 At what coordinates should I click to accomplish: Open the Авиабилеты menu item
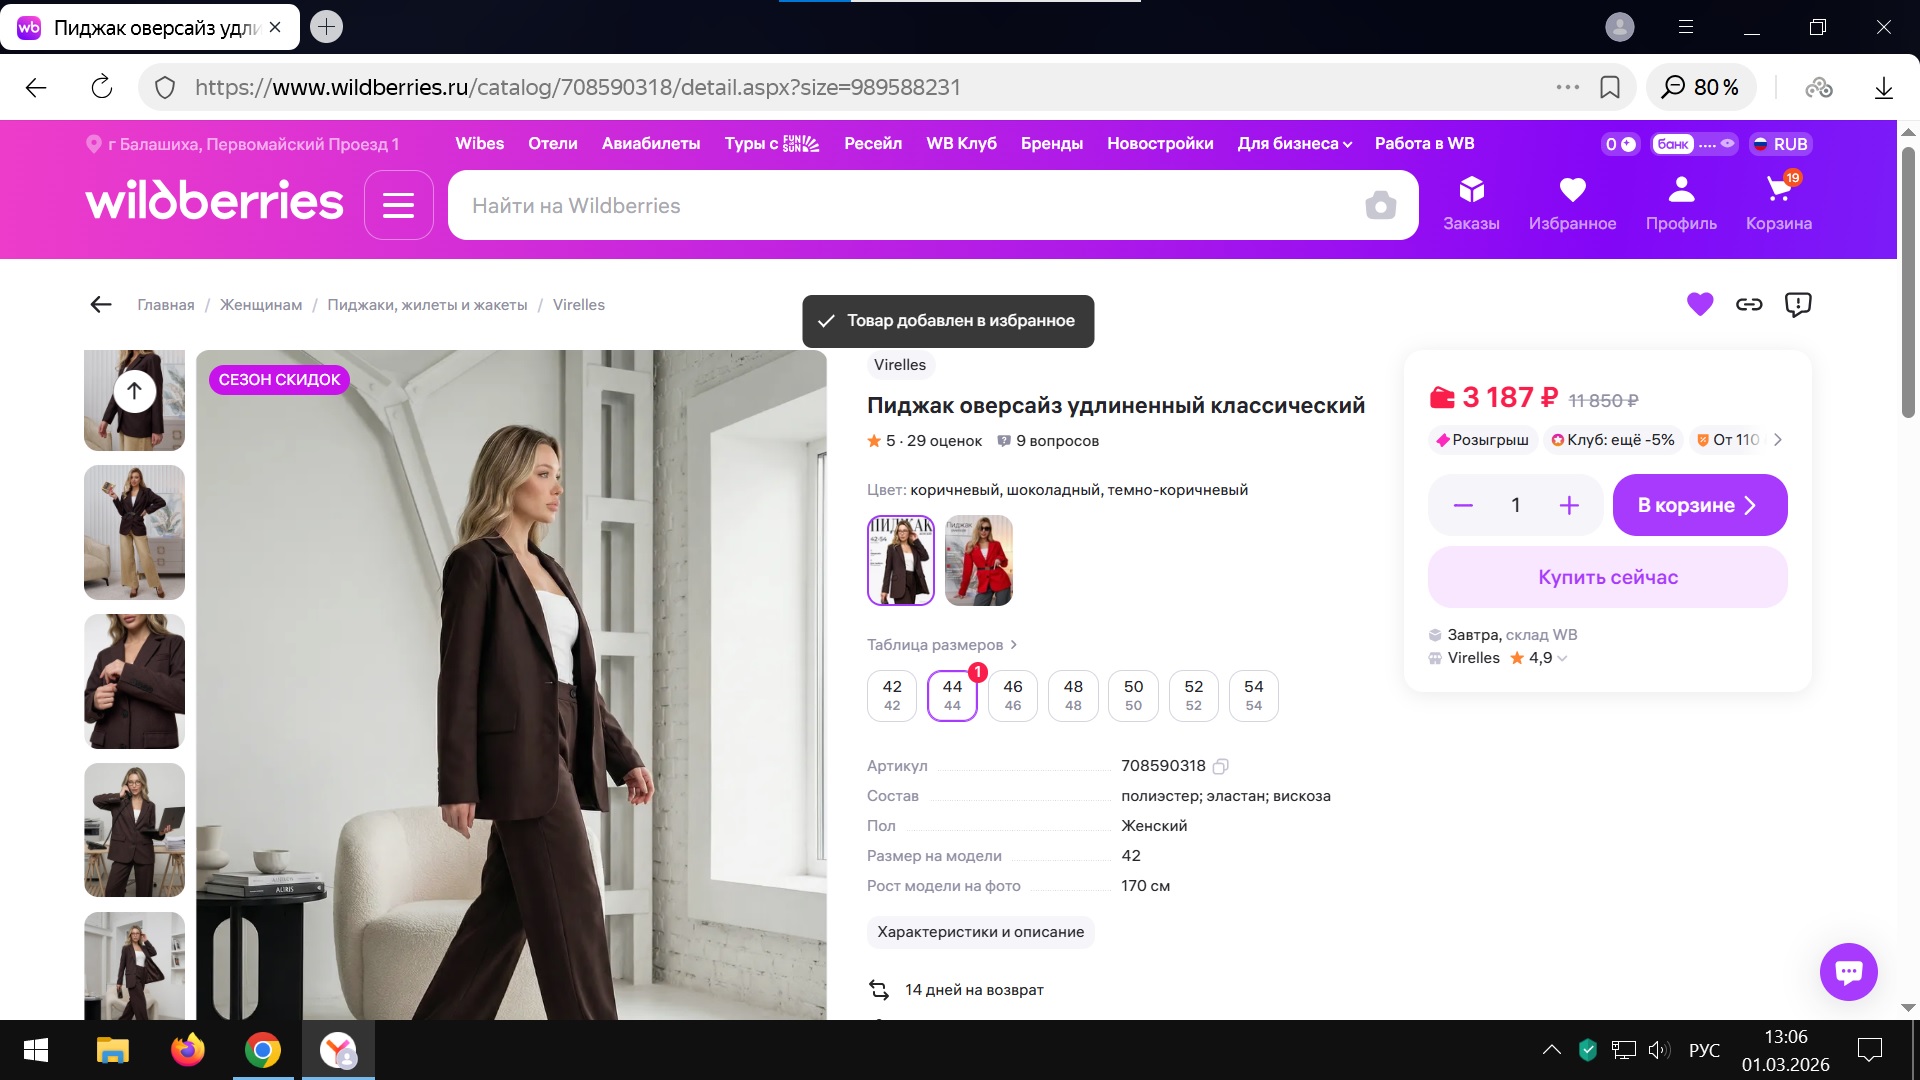(x=650, y=143)
